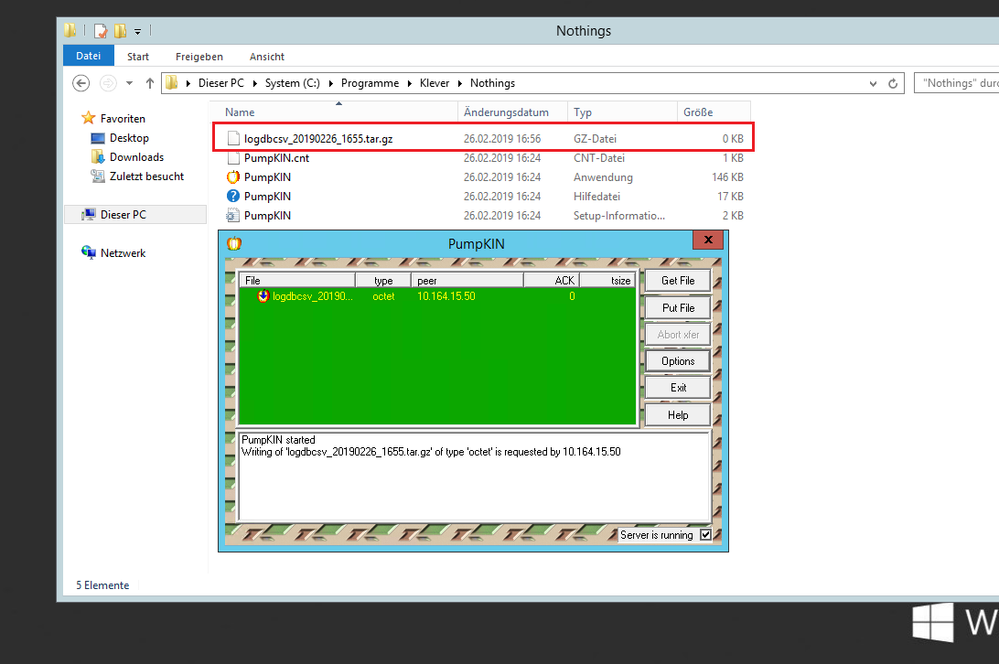999x664 pixels.
Task: Expand the Quick Access Toolbar customize arrow
Action: click(x=138, y=31)
